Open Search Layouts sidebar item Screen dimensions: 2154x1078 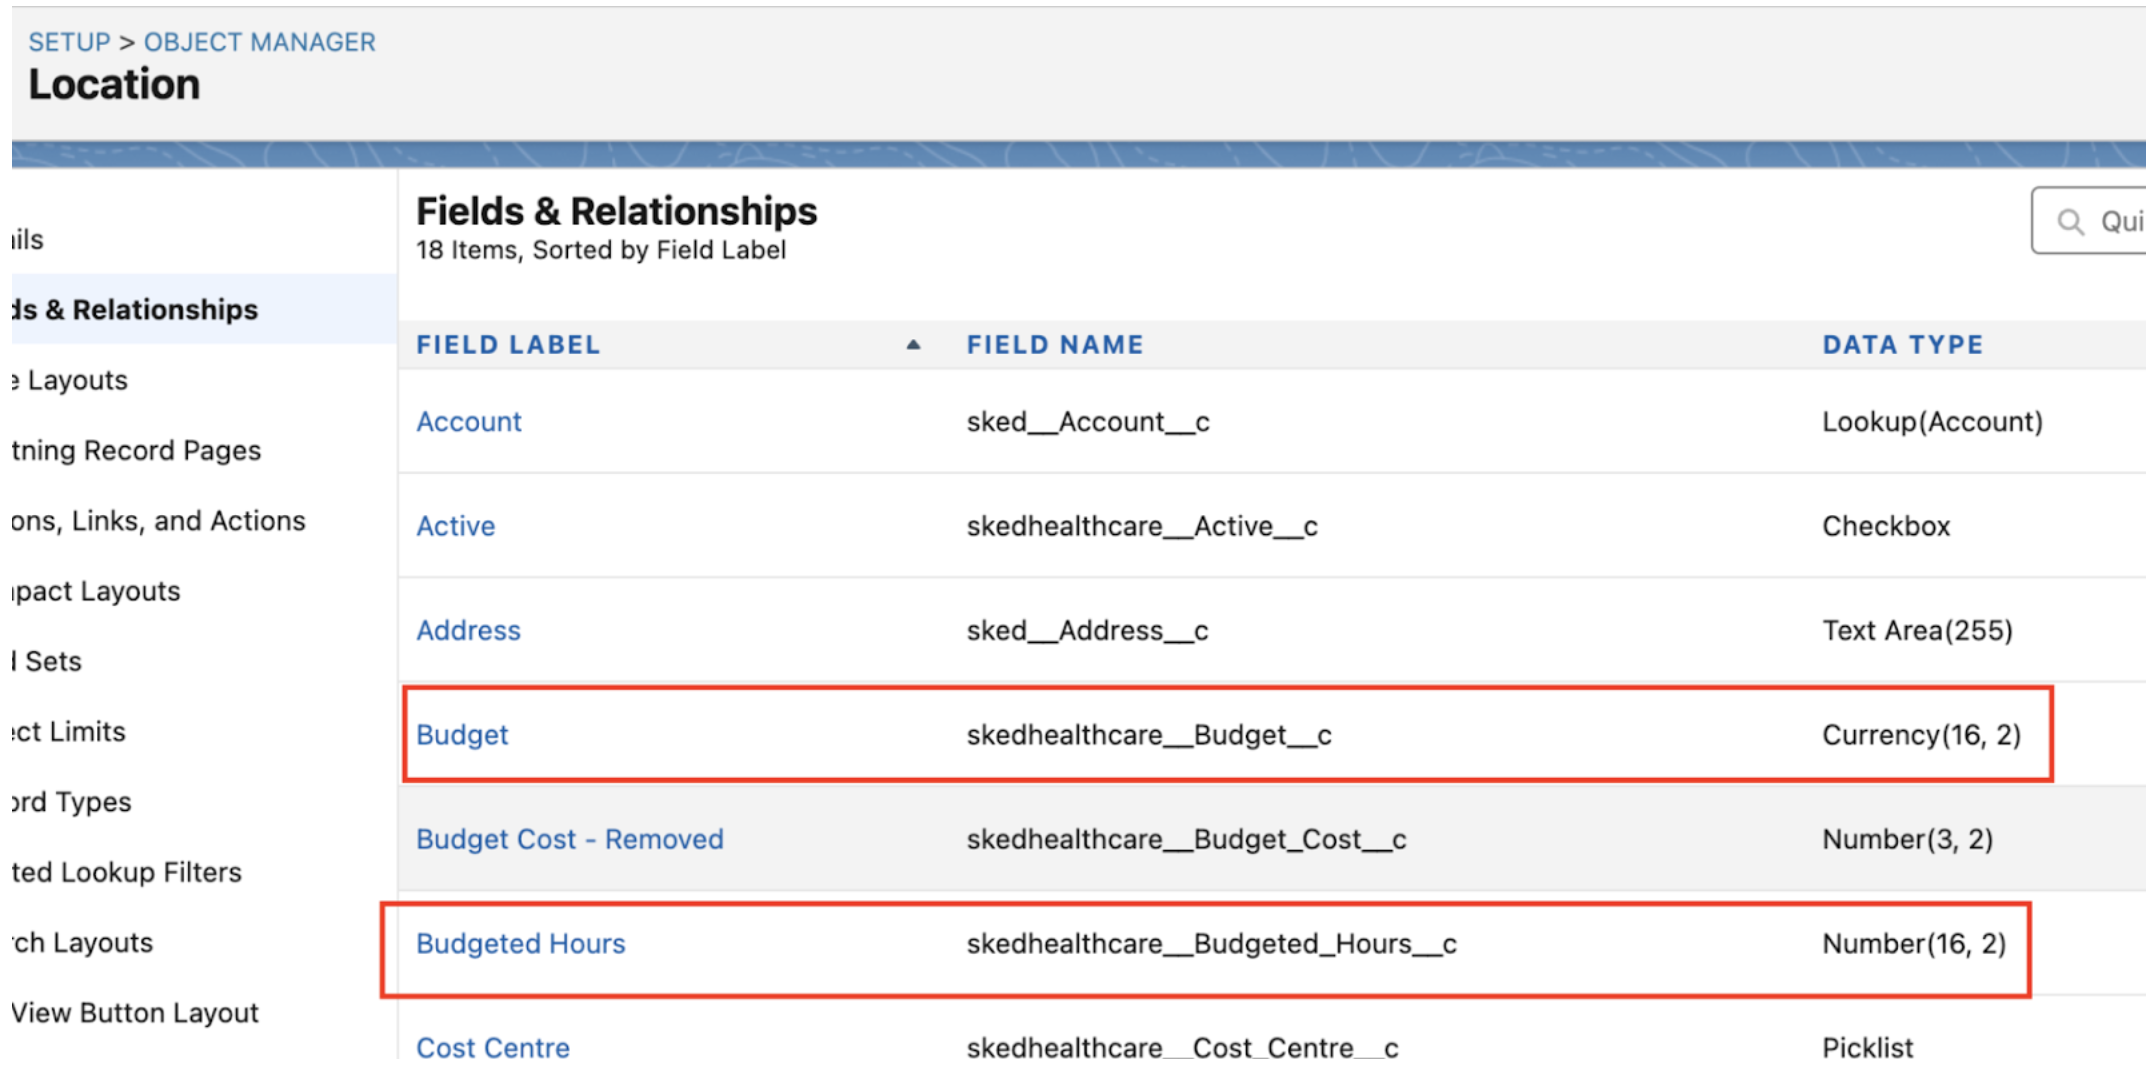pyautogui.click(x=83, y=943)
